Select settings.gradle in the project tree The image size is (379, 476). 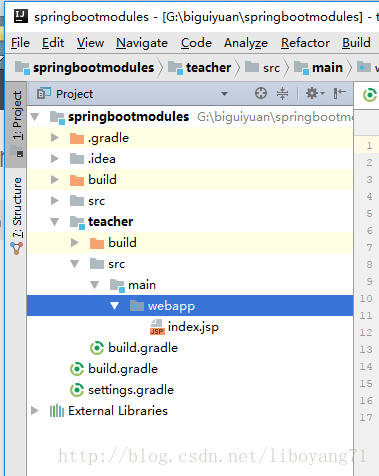click(131, 390)
